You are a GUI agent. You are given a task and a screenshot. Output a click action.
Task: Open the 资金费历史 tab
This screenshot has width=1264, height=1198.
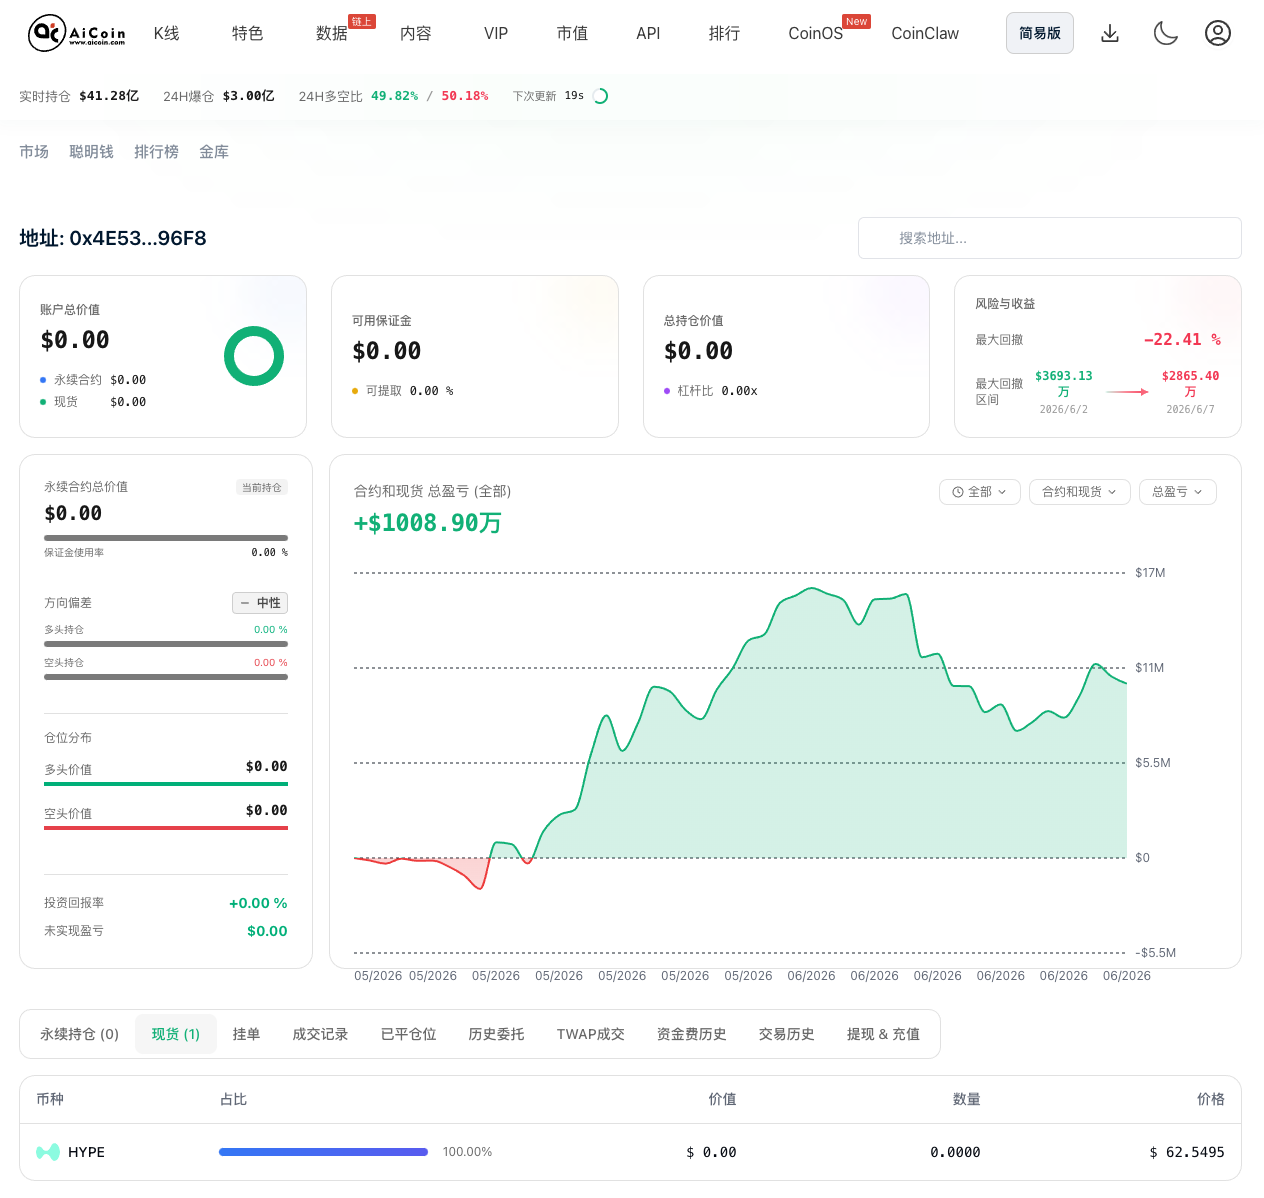point(691,1034)
